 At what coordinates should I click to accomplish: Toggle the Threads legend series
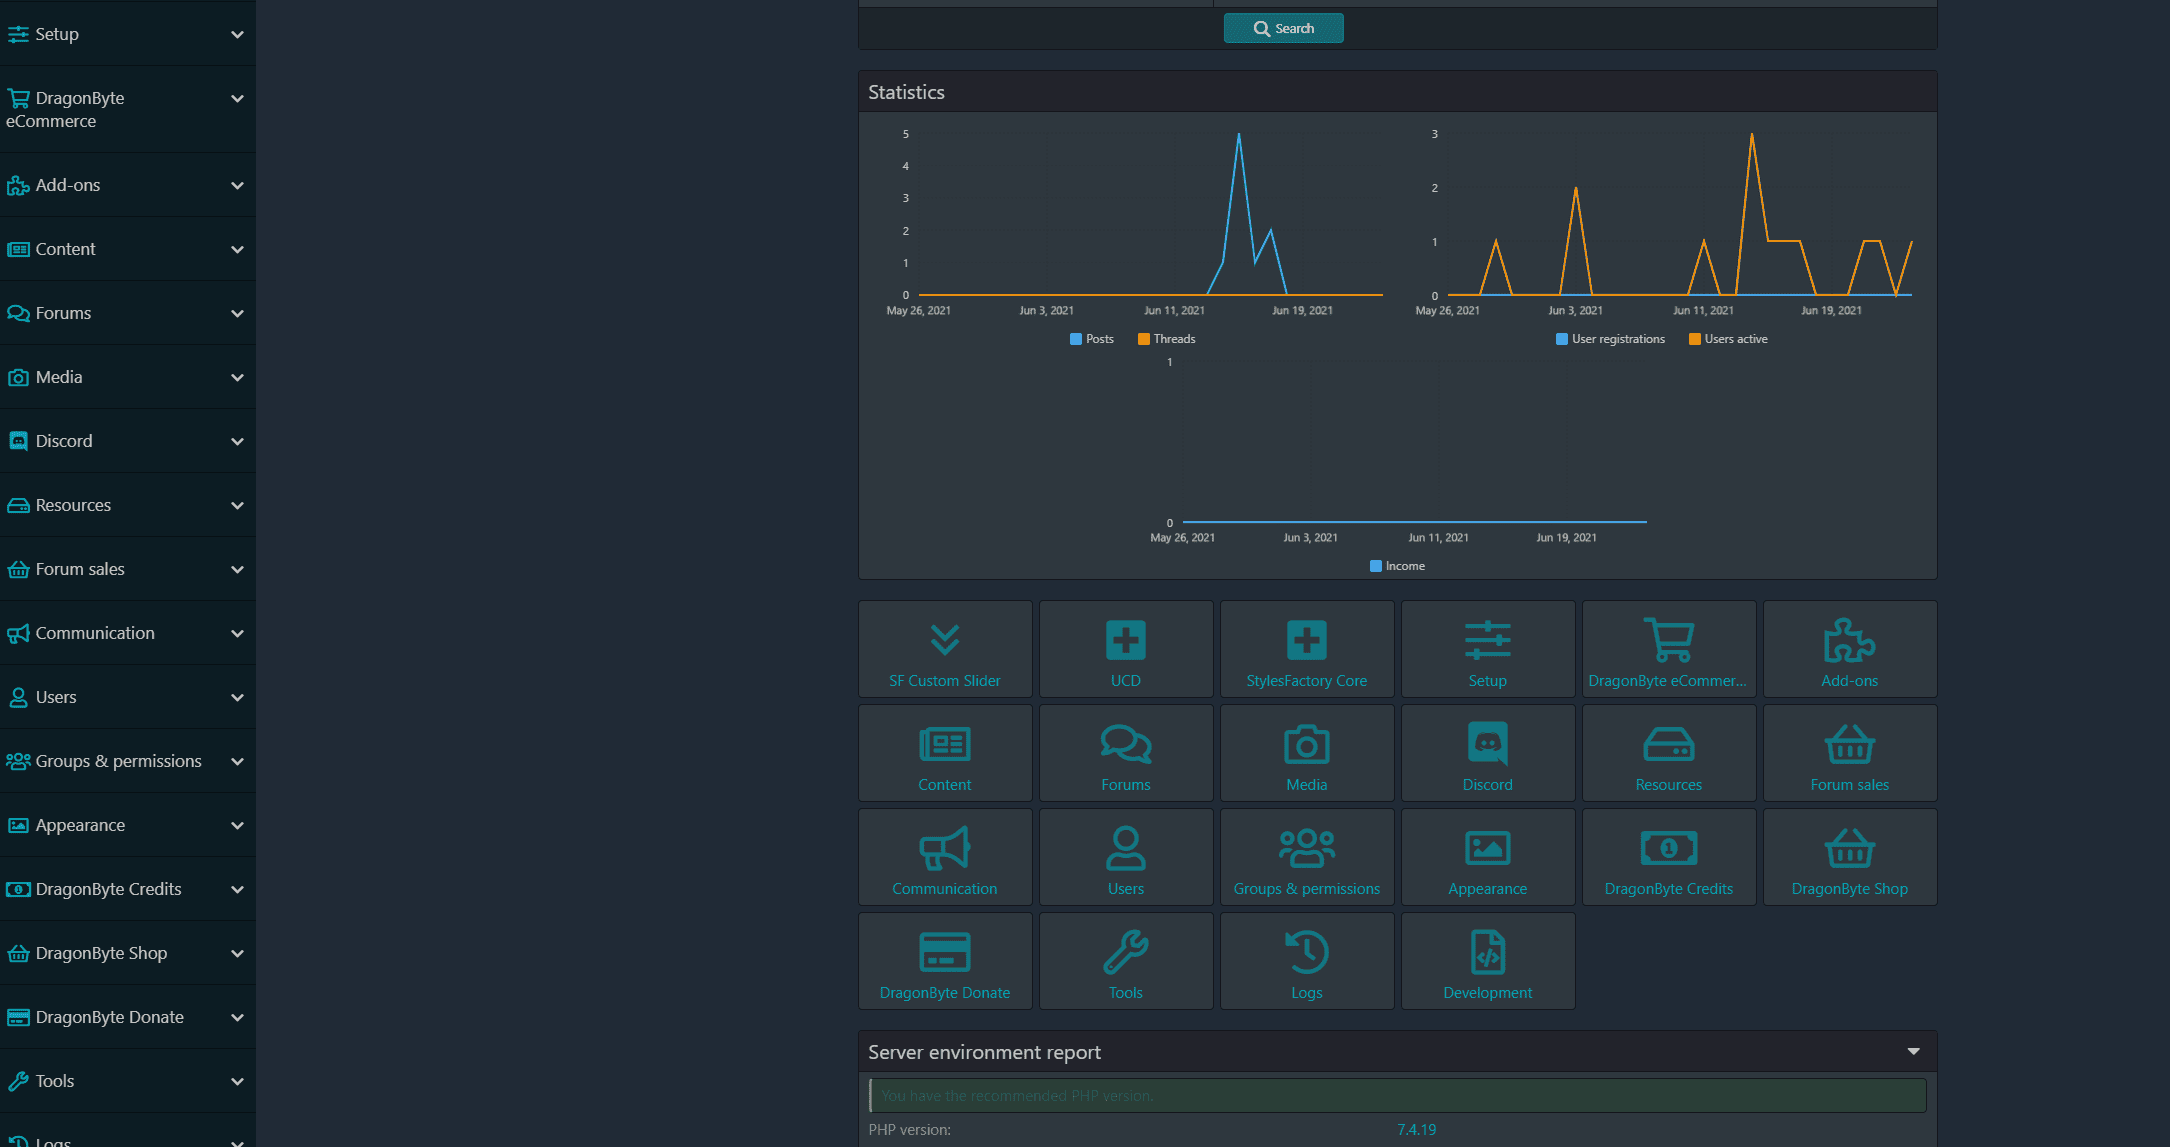point(1166,339)
